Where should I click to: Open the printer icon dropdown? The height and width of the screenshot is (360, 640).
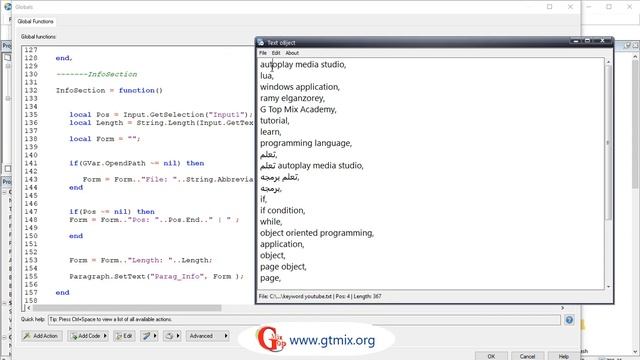(178, 336)
